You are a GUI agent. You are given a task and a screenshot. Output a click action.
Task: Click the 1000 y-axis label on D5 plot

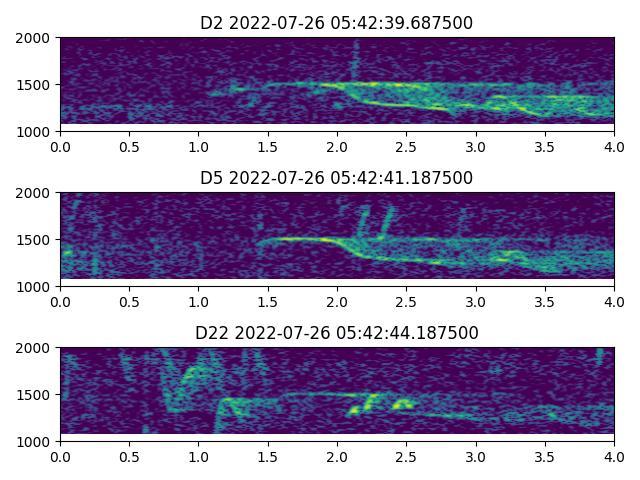coord(35,287)
